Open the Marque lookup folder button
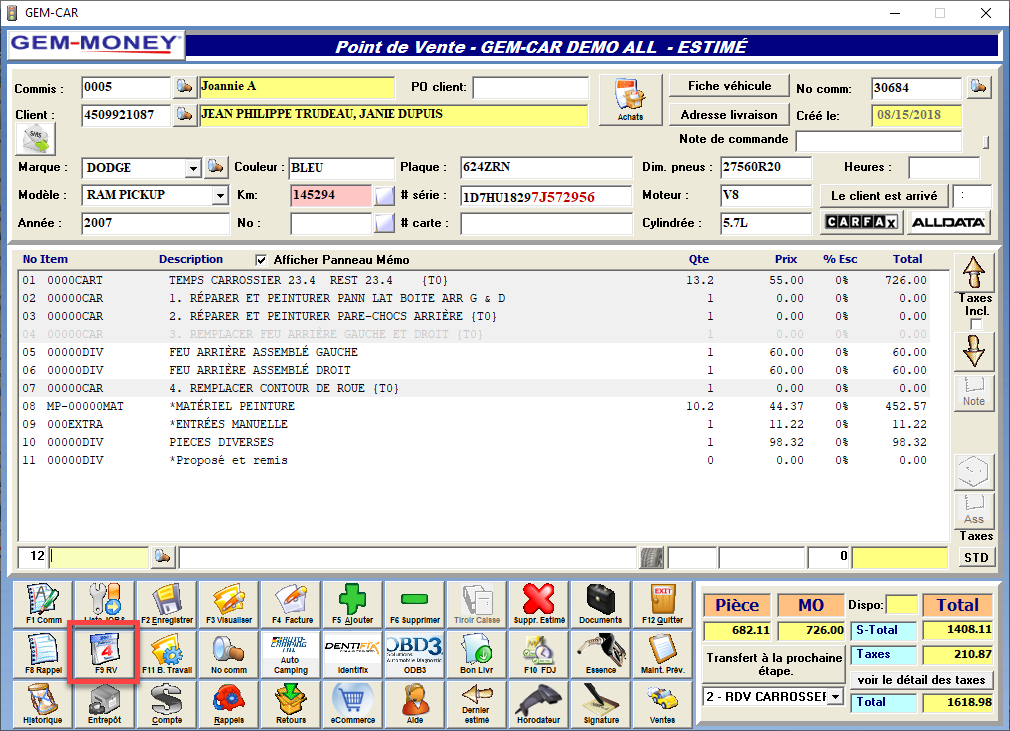Image resolution: width=1010 pixels, height=731 pixels. pyautogui.click(x=216, y=167)
